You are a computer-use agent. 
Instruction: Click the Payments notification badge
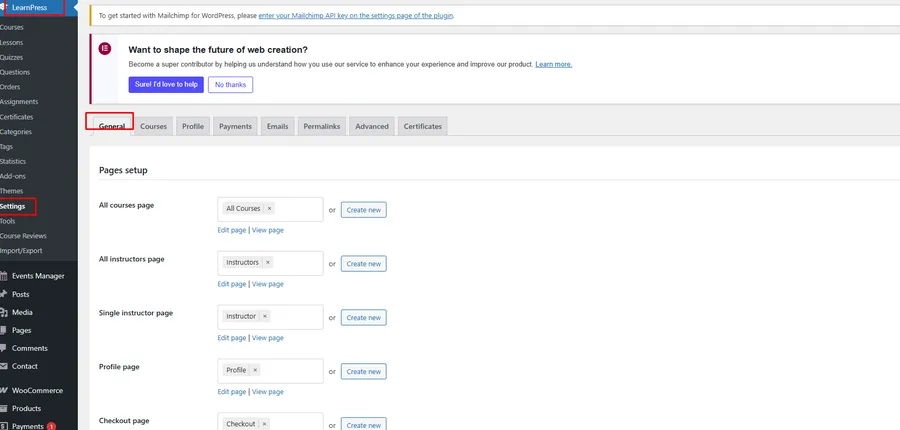51,427
